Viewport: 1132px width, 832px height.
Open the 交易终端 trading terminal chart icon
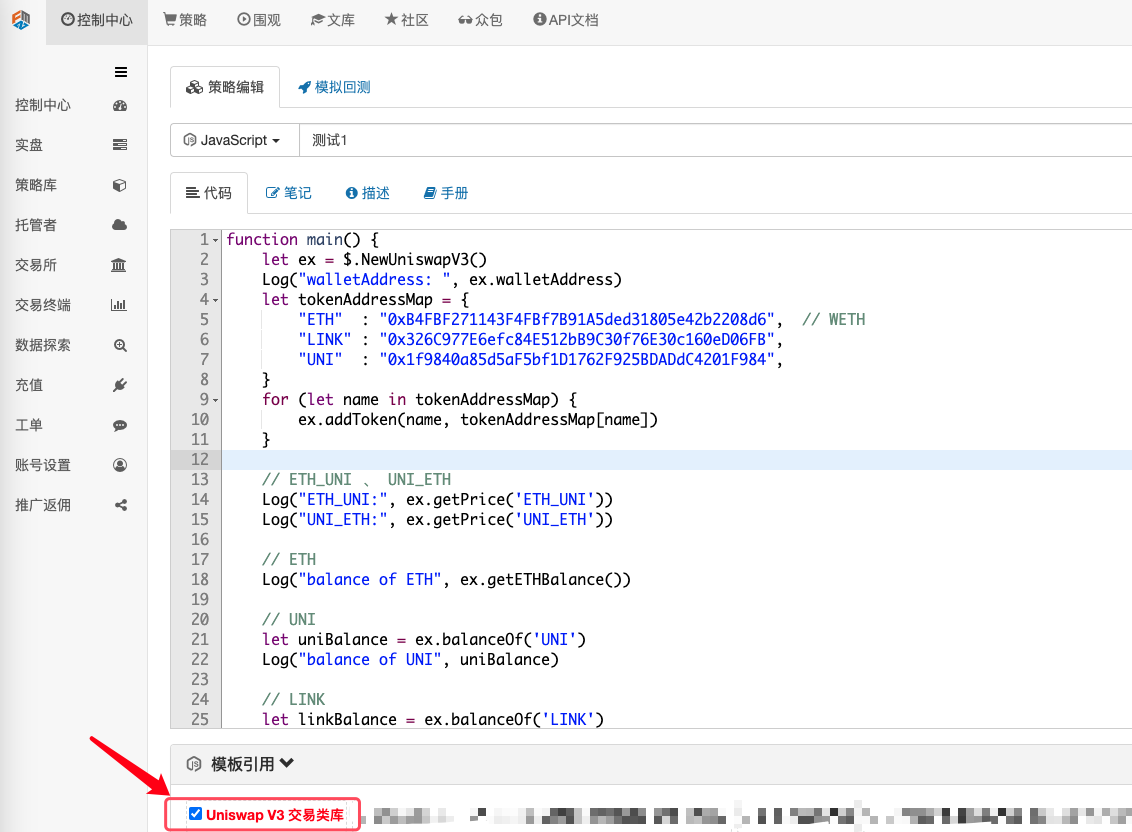click(x=119, y=304)
